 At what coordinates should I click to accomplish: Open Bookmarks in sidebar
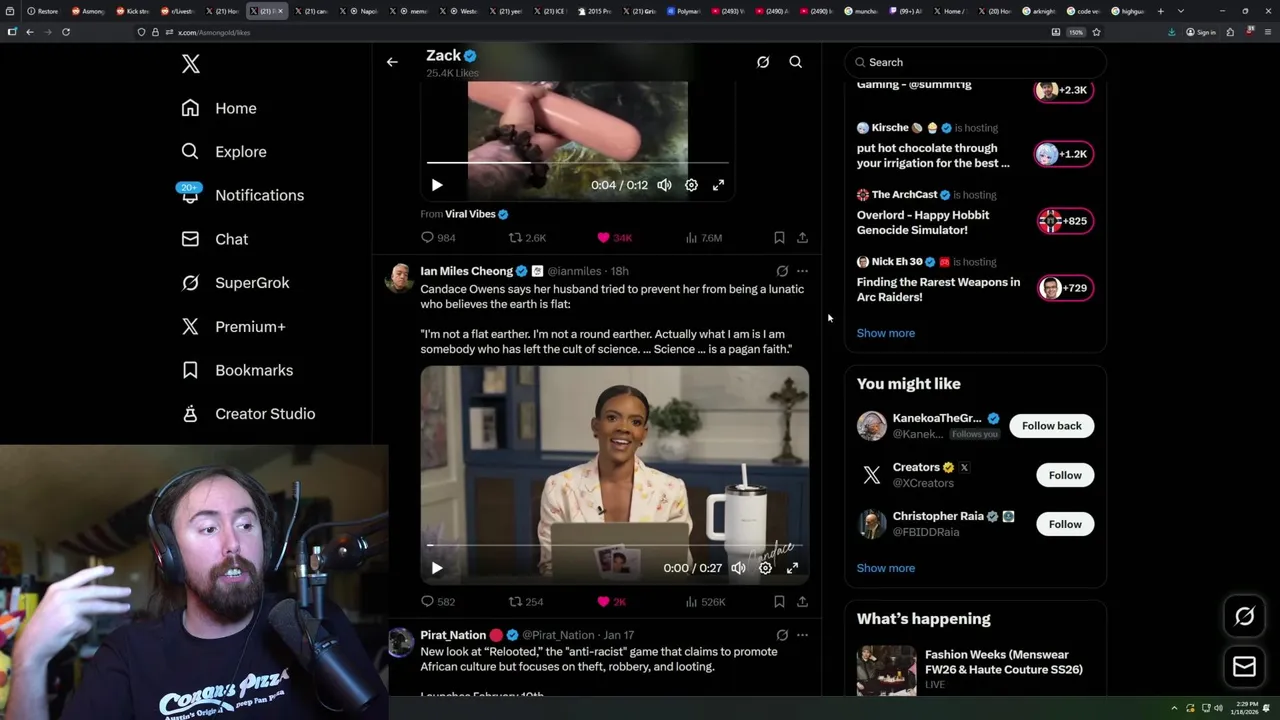click(x=237, y=370)
